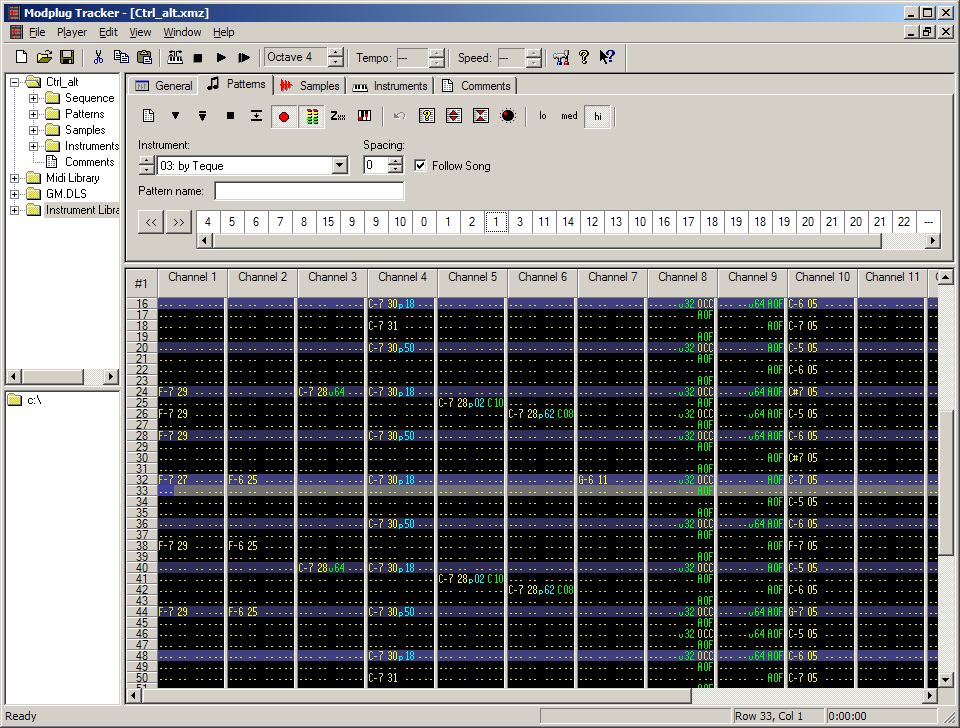Click the 'hi' detail level button
The image size is (960, 728).
pos(598,116)
